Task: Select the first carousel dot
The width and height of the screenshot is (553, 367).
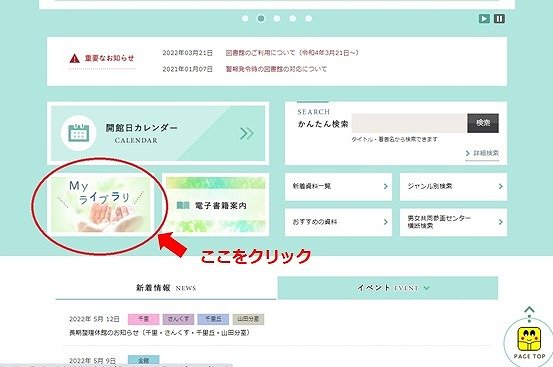Action: pyautogui.click(x=245, y=18)
